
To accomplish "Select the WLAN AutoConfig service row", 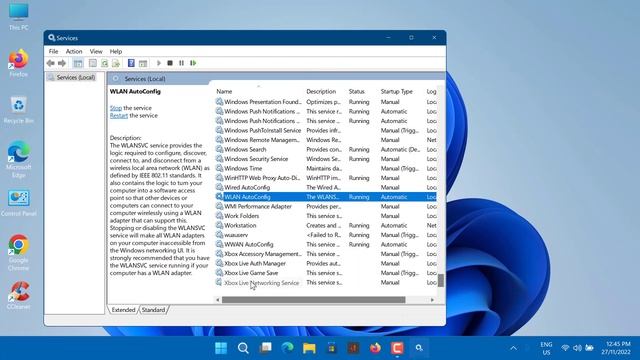I will tap(325, 197).
